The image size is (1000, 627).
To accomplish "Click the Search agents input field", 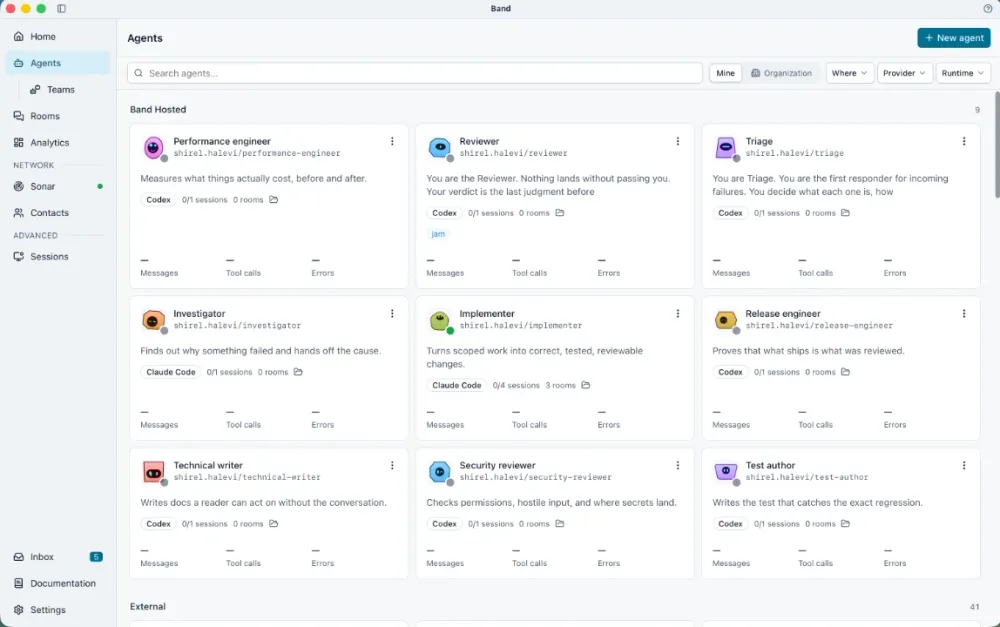I will pos(415,73).
